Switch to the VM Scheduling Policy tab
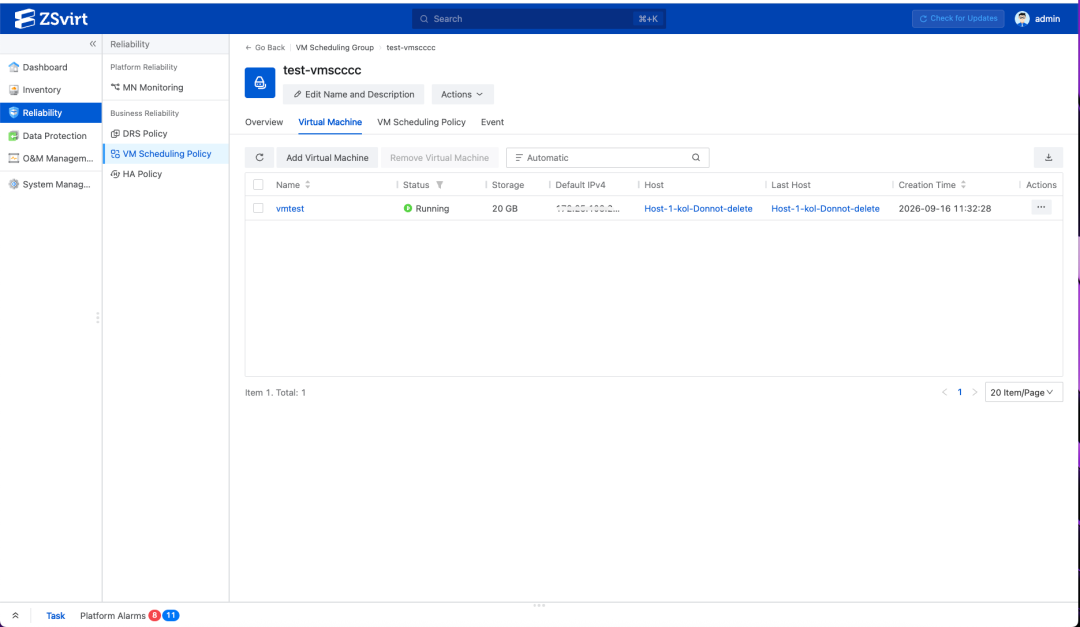This screenshot has height=627, width=1080. 422,122
